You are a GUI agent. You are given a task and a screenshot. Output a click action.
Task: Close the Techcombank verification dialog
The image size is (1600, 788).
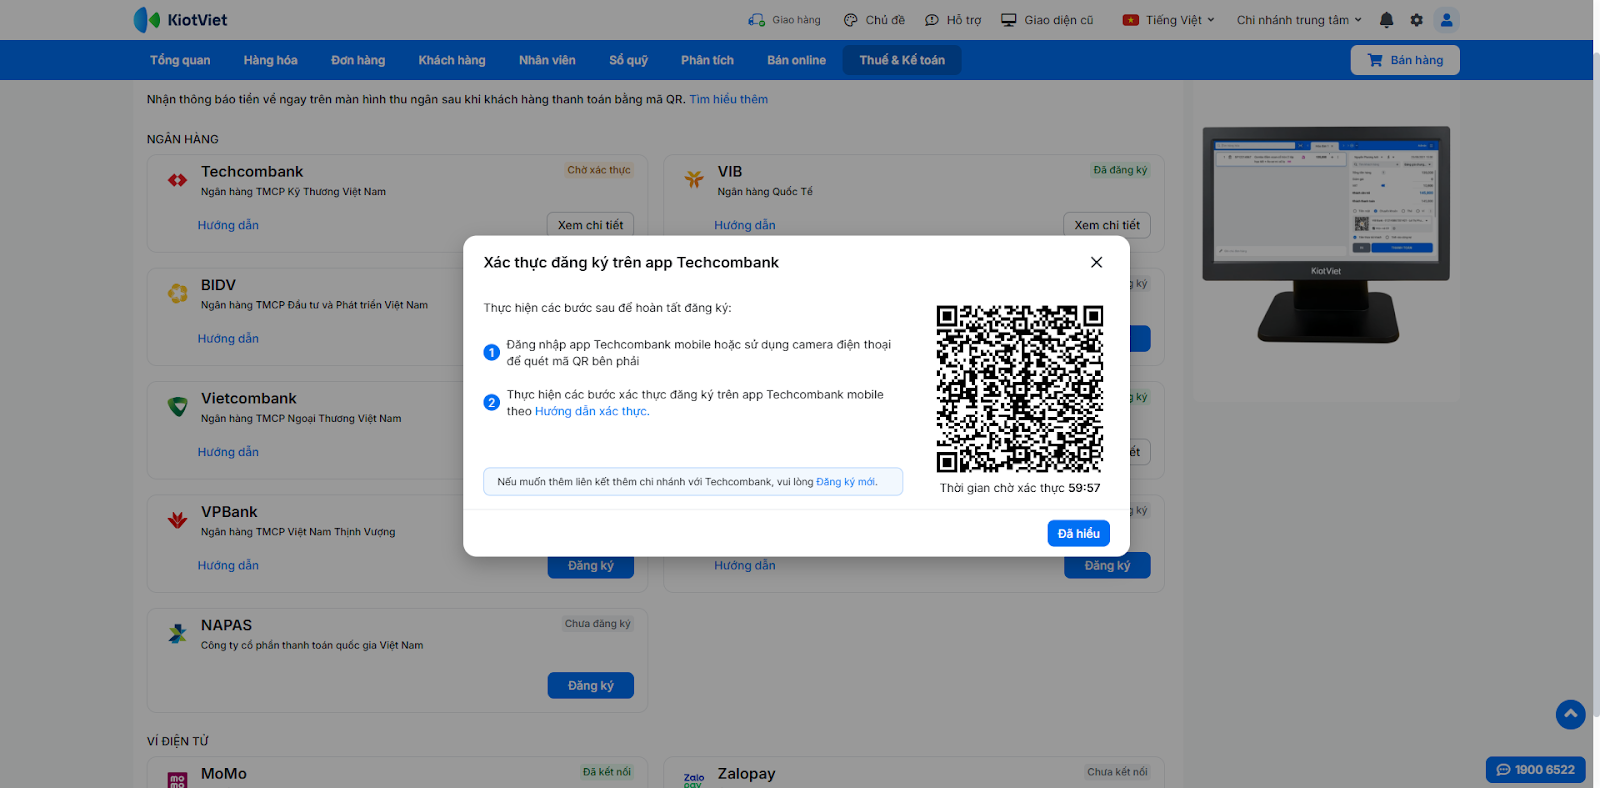click(1096, 262)
